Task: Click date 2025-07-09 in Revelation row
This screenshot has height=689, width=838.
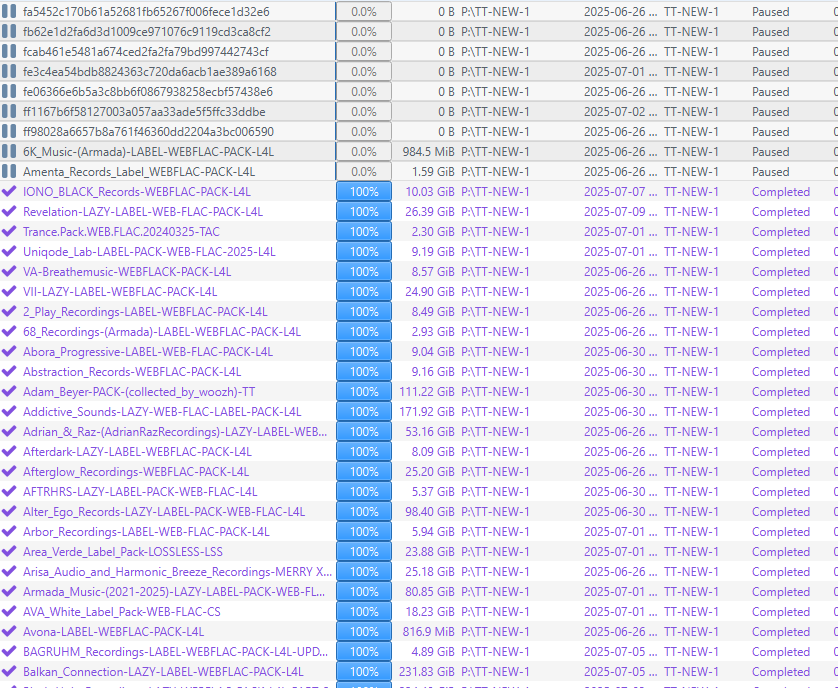Action: [x=620, y=212]
